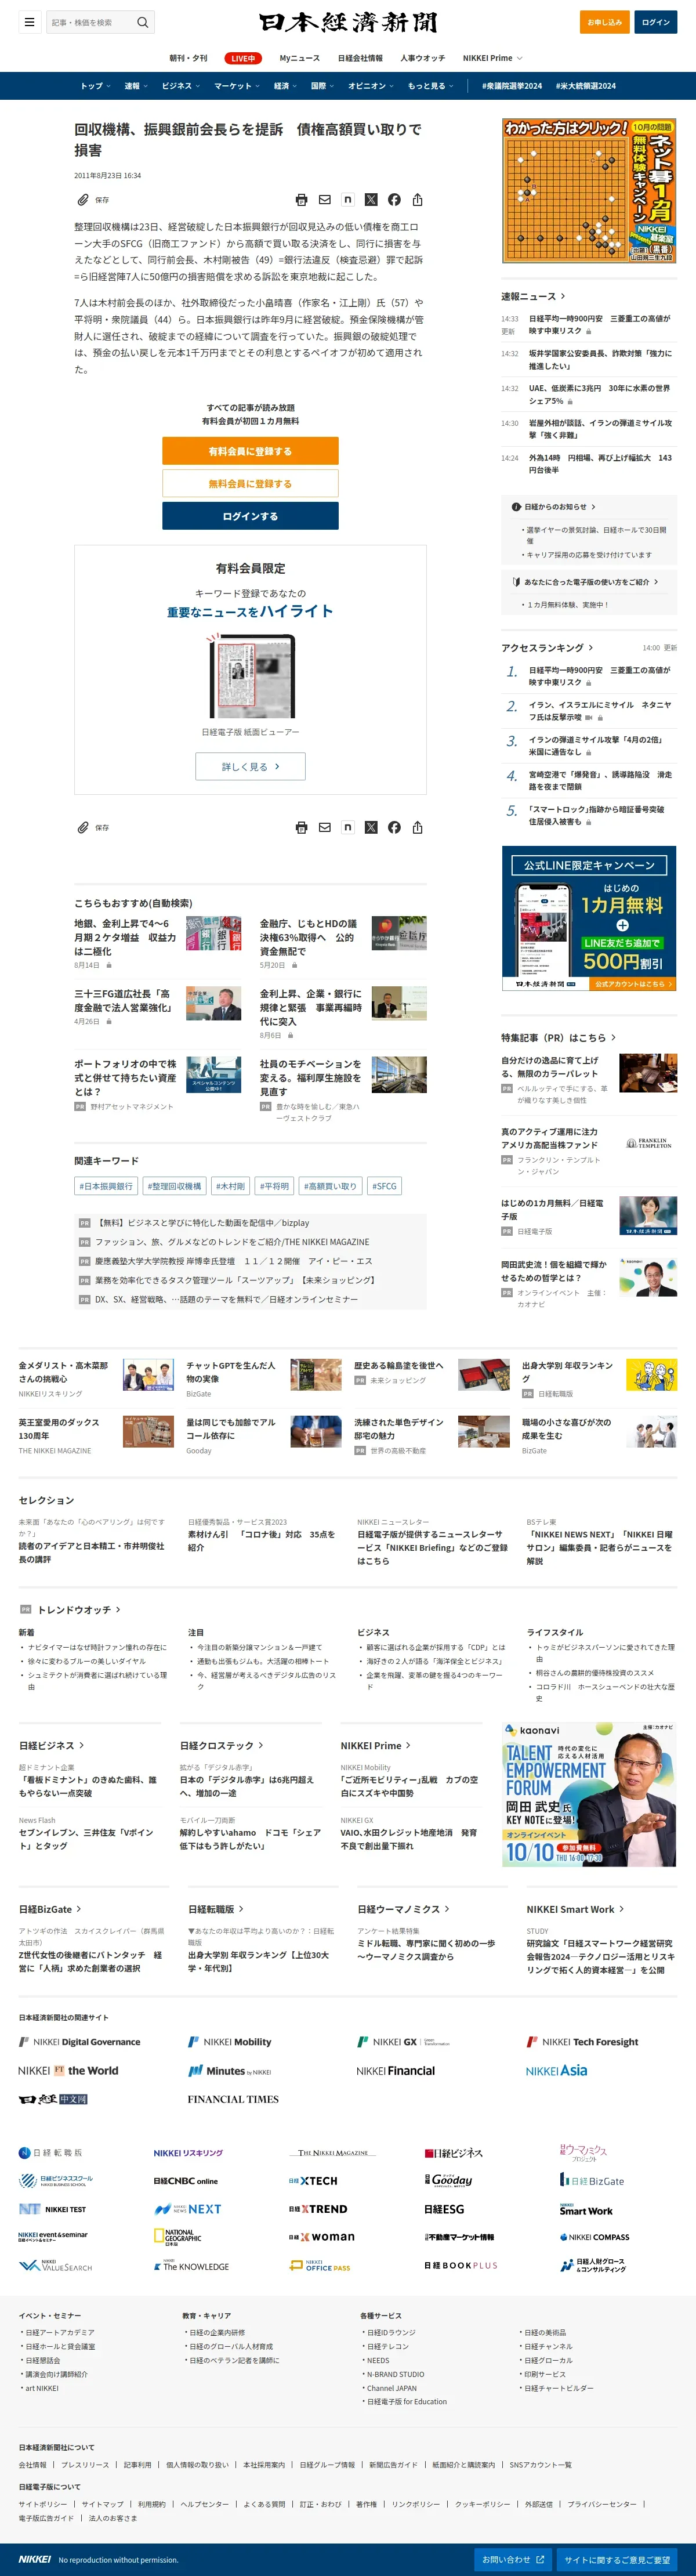The height and width of the screenshot is (2576, 696).
Task: Click the 詳しく見る button
Action: [250, 766]
